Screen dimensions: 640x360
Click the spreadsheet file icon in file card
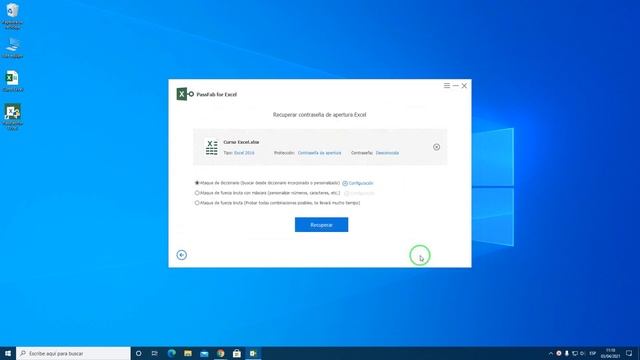pos(211,147)
